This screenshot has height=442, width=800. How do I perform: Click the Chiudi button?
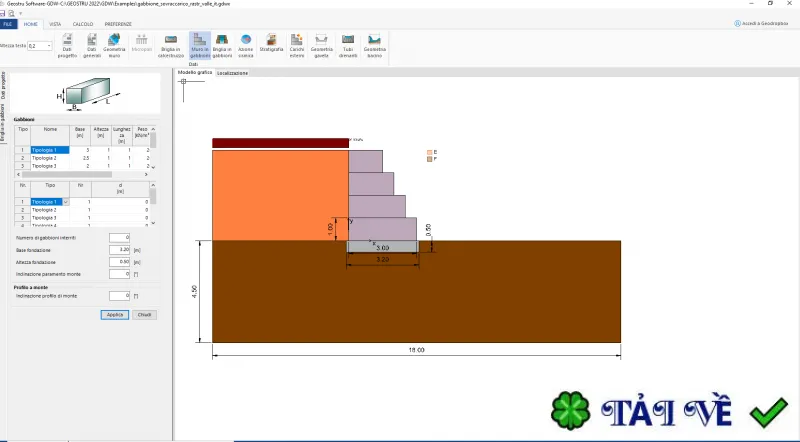pyautogui.click(x=144, y=315)
